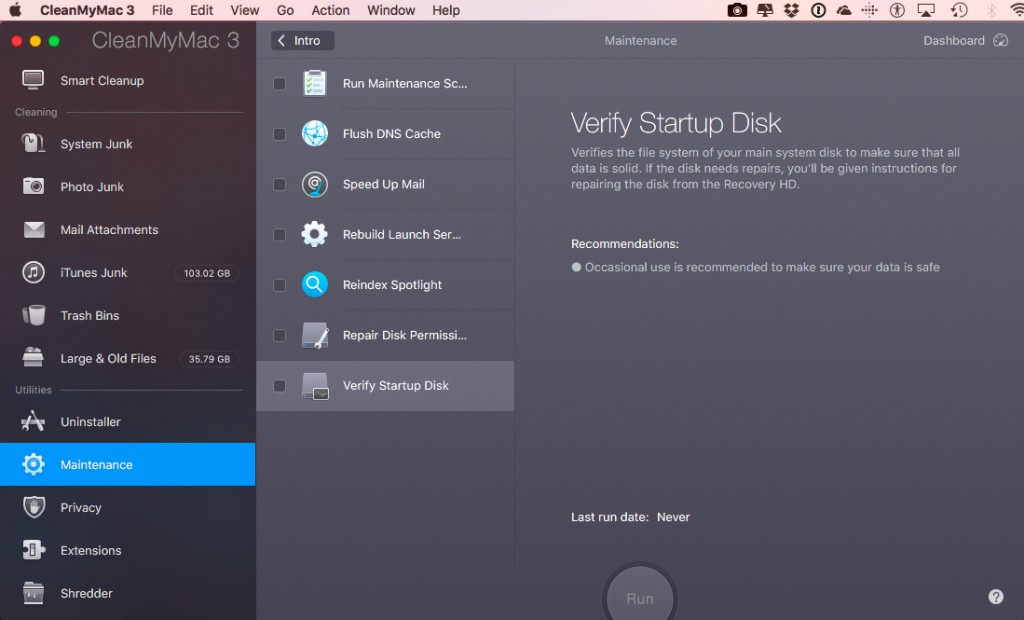The image size is (1024, 620).
Task: Open AirPlay display menu bar icon
Action: (x=926, y=10)
